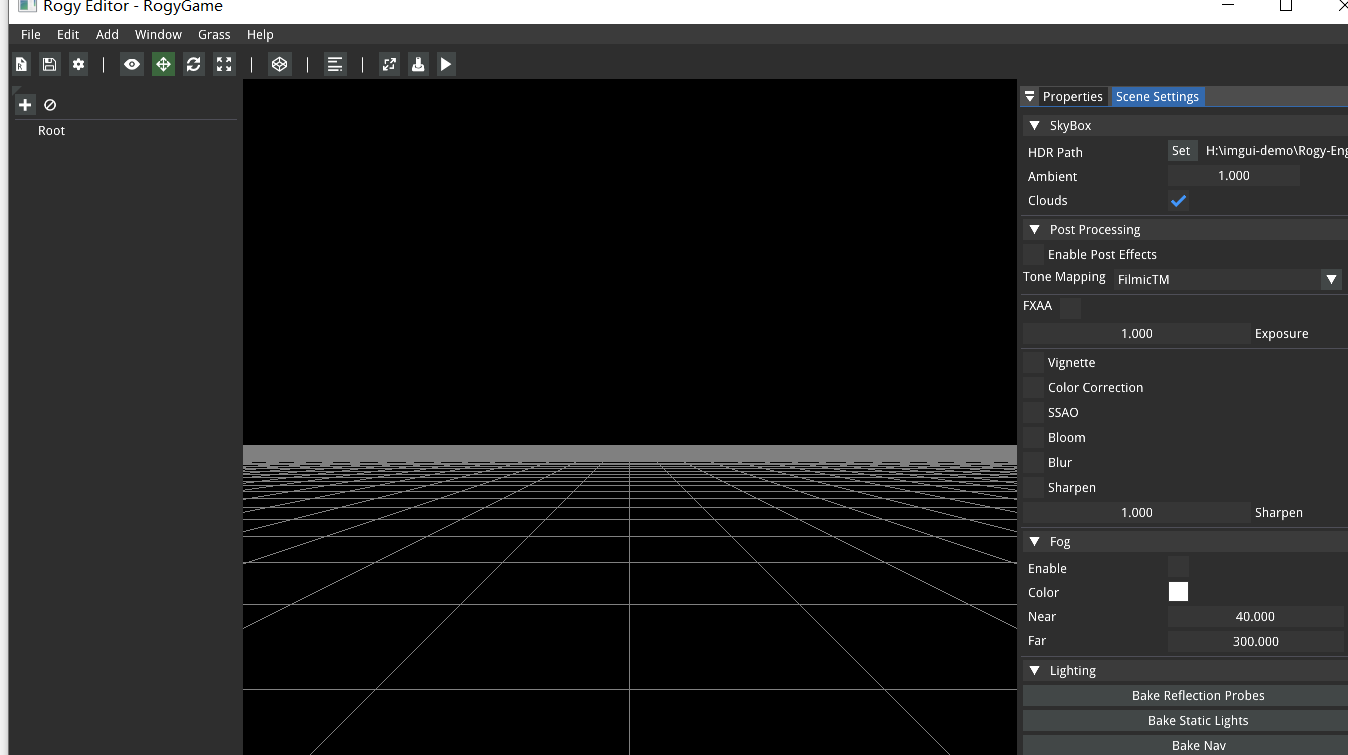The height and width of the screenshot is (755, 1348).
Task: Click Bake Reflection Probes button
Action: tap(1185, 695)
